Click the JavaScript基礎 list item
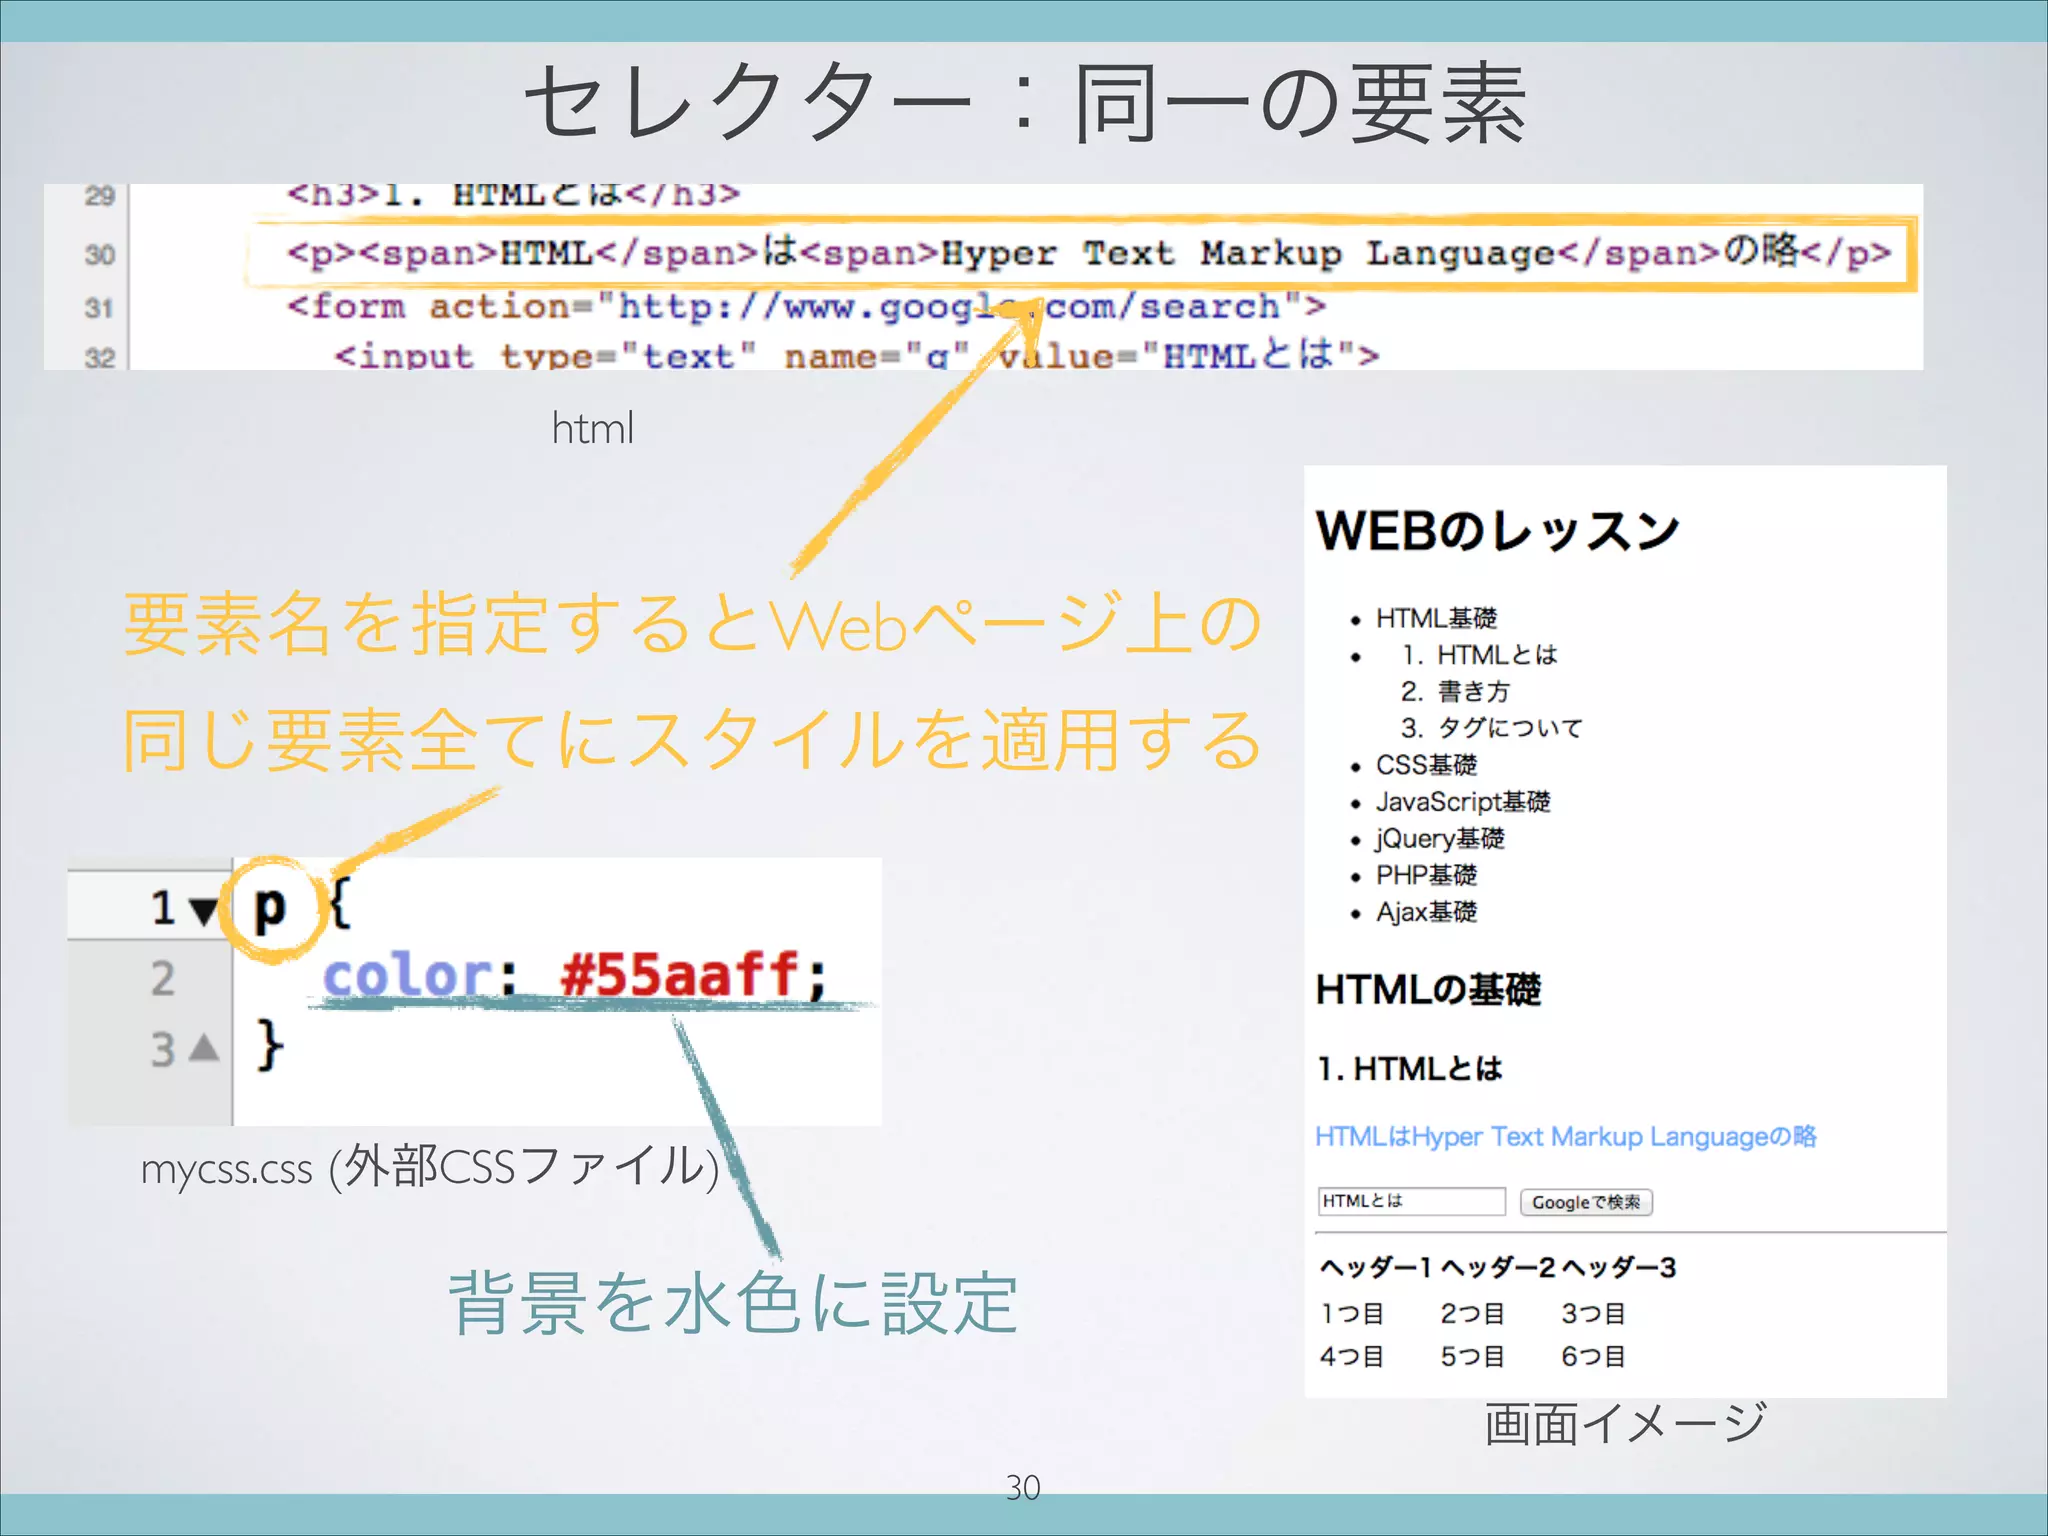2048x1536 pixels. [x=1463, y=801]
